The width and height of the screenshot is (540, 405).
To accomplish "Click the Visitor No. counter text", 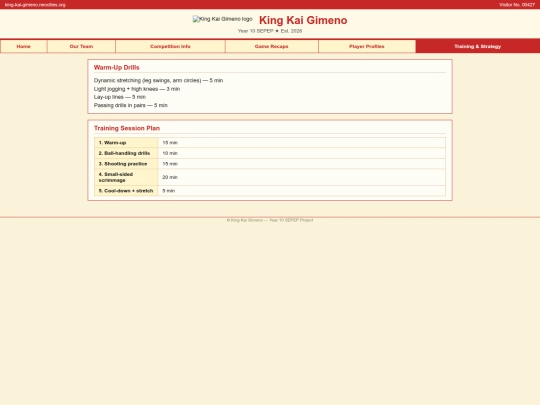I will [x=517, y=5].
